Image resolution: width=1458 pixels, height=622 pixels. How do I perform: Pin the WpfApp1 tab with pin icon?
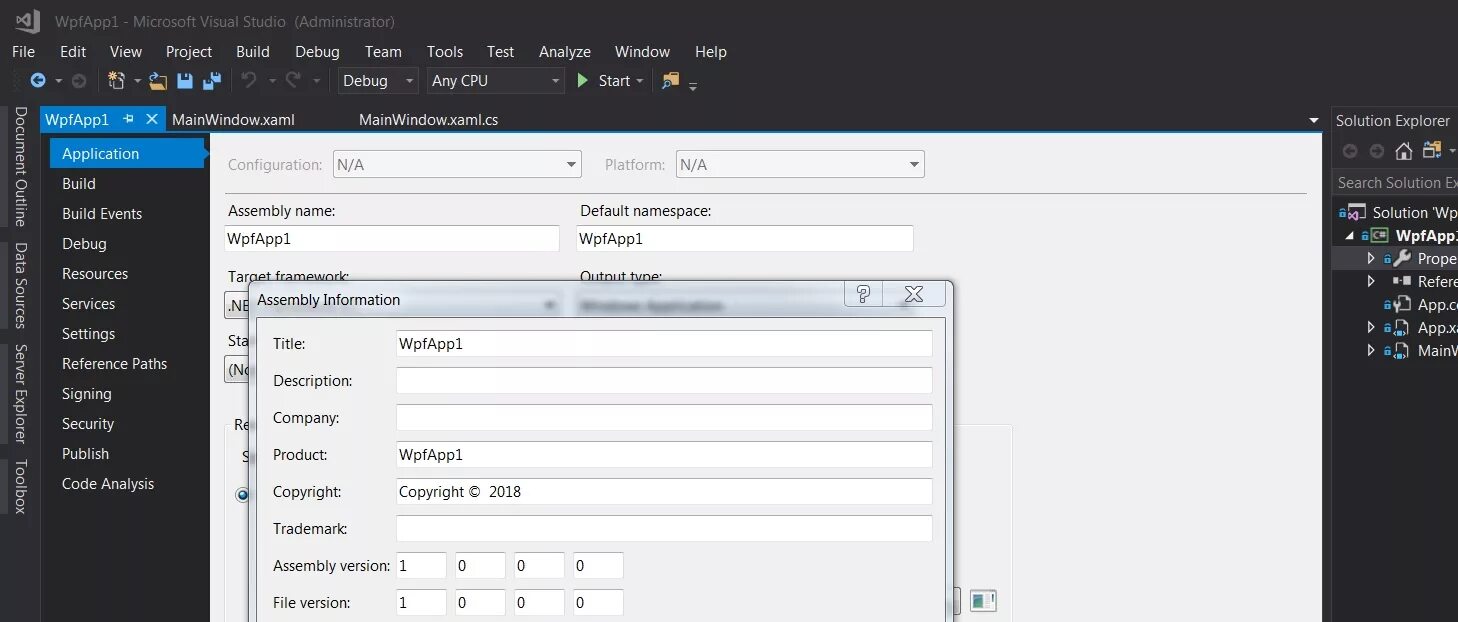(128, 119)
